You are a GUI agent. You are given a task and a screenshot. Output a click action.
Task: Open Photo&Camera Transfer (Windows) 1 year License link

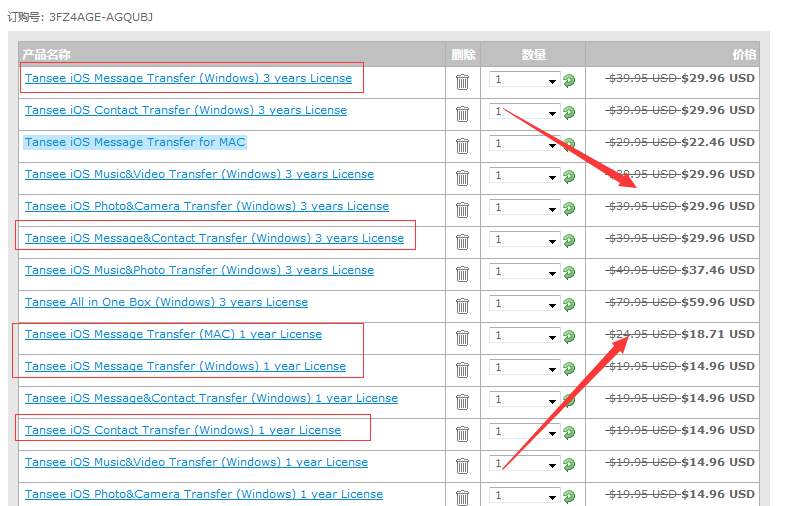pos(204,494)
